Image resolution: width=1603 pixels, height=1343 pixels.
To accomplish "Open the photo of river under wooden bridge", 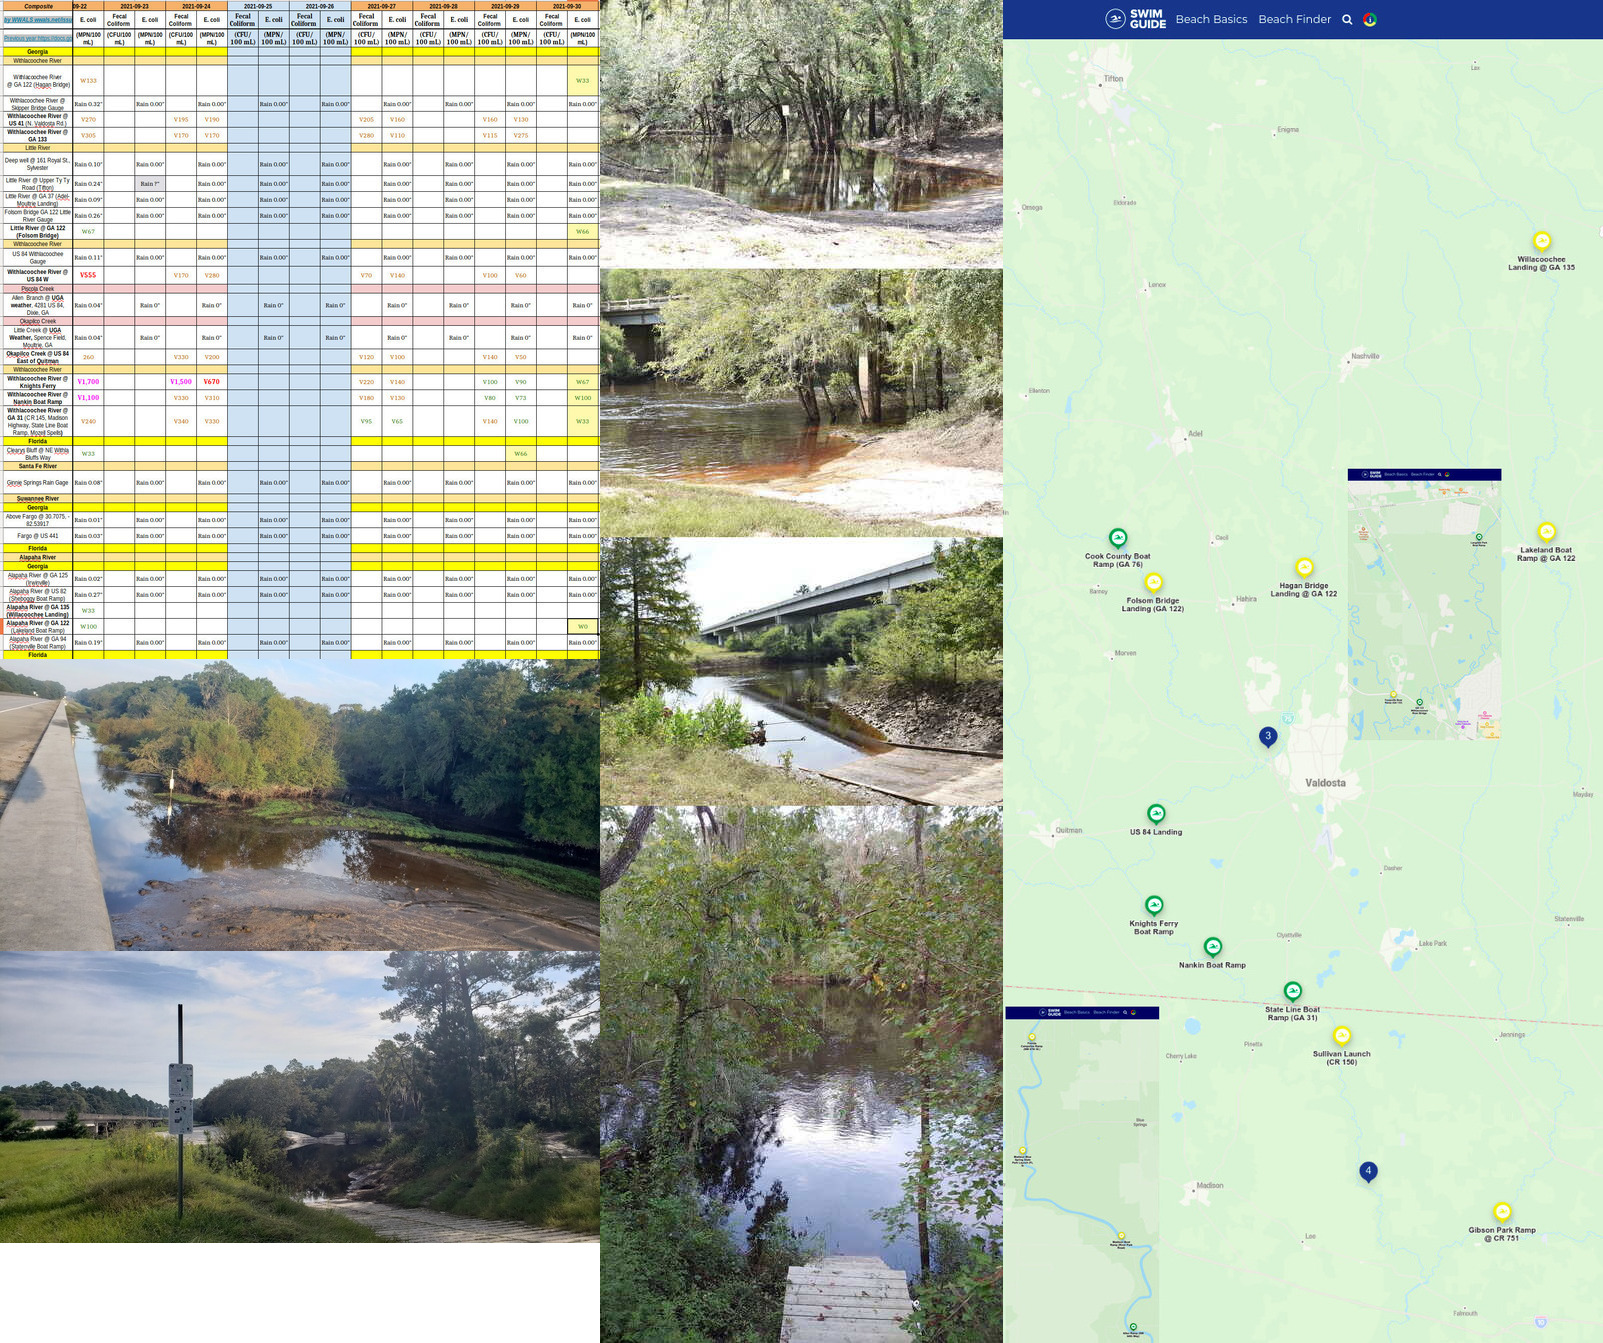I will click(801, 403).
